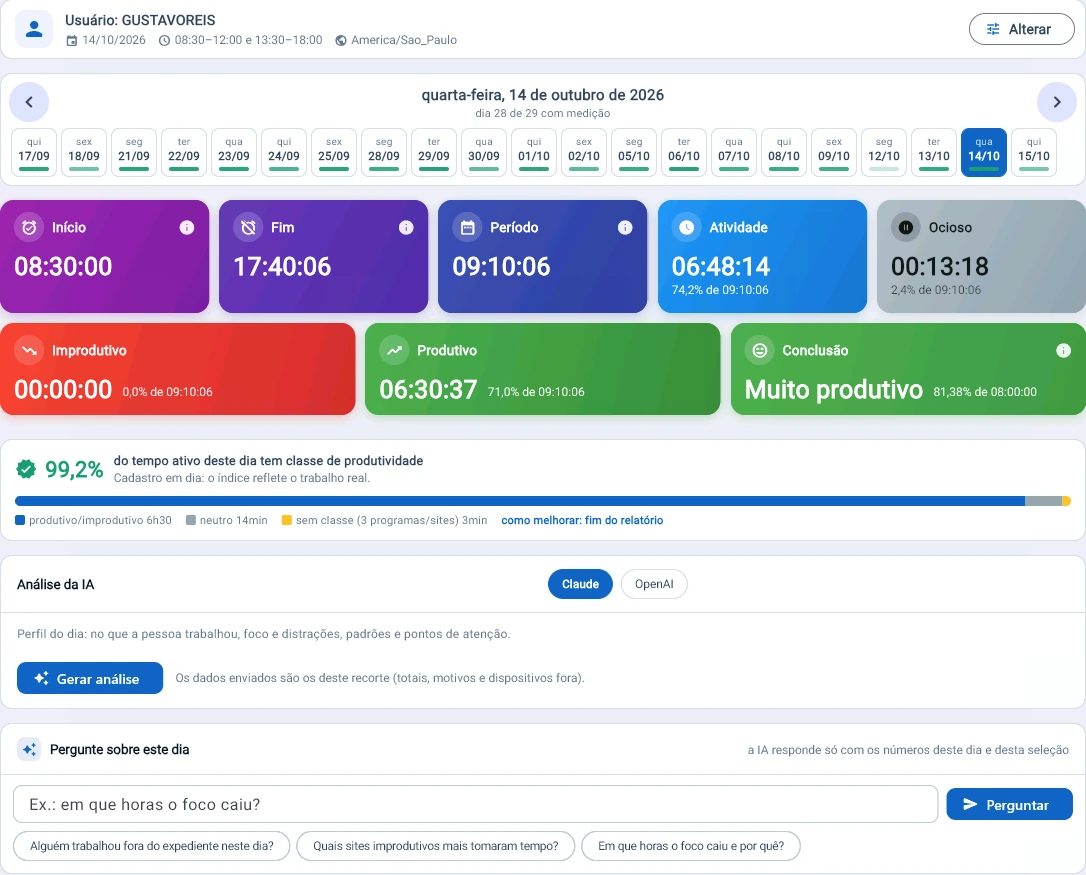This screenshot has height=875, width=1086.
Task: Select Claude as the AI analysis provider
Action: click(x=580, y=584)
